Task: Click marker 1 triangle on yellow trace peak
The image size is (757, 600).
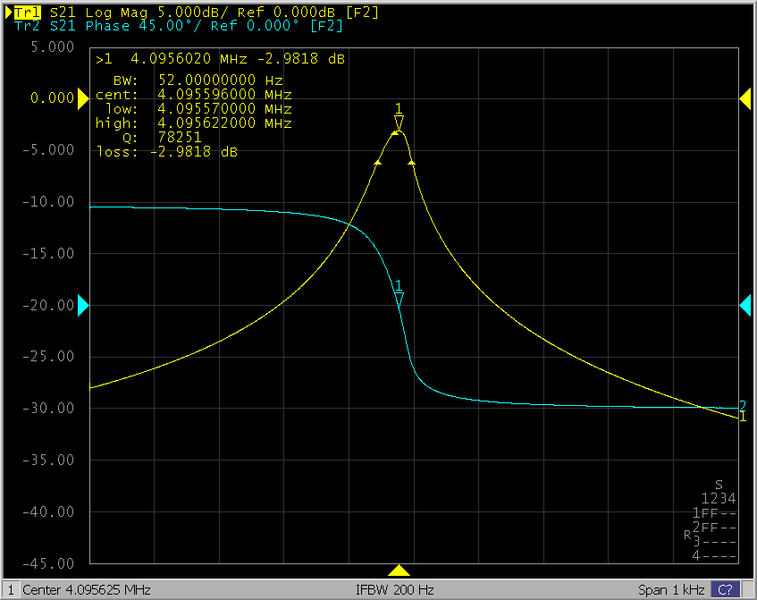Action: coord(398,121)
